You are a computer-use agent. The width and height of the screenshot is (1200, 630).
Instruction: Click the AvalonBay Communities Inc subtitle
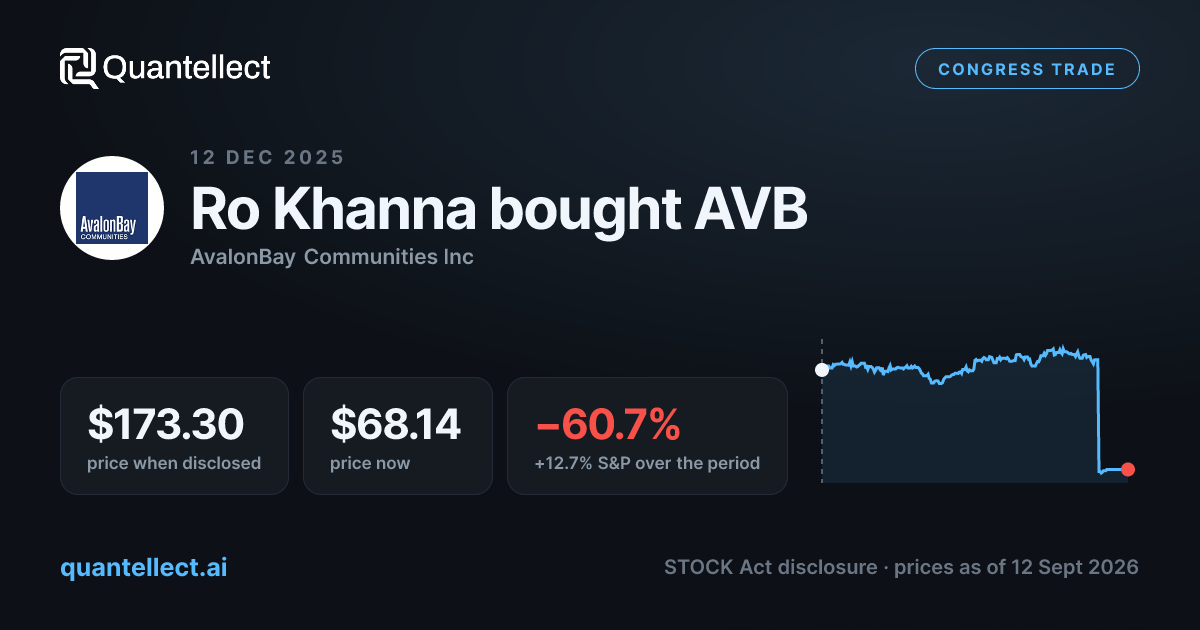pos(332,257)
